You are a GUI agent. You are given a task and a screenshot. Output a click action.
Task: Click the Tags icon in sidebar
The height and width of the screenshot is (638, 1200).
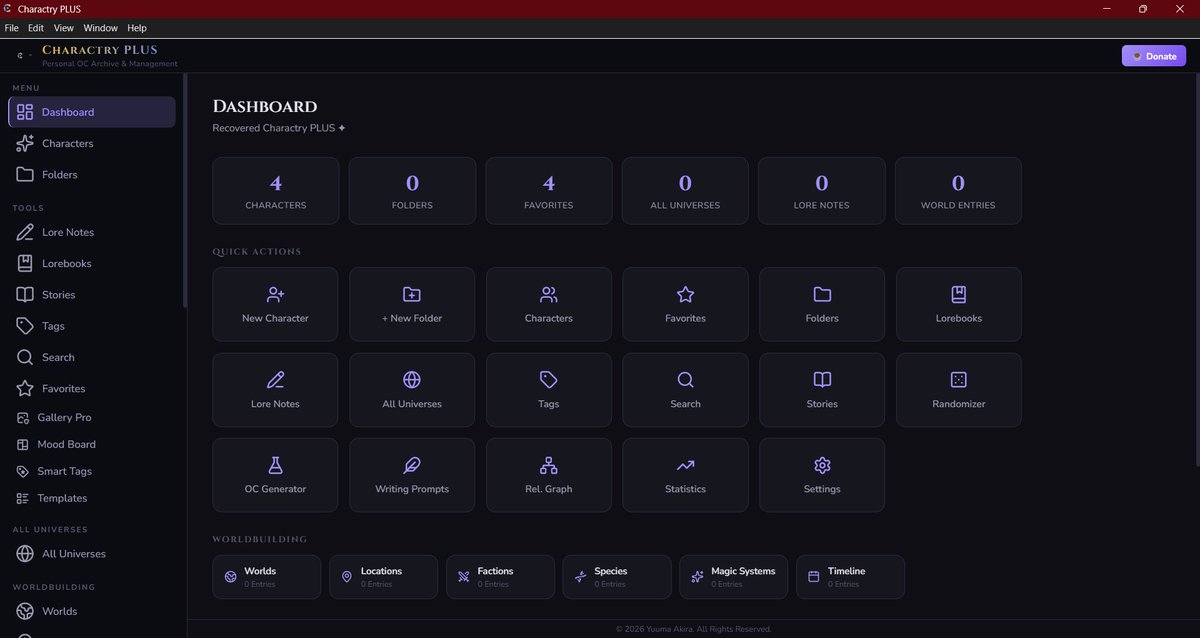25,326
